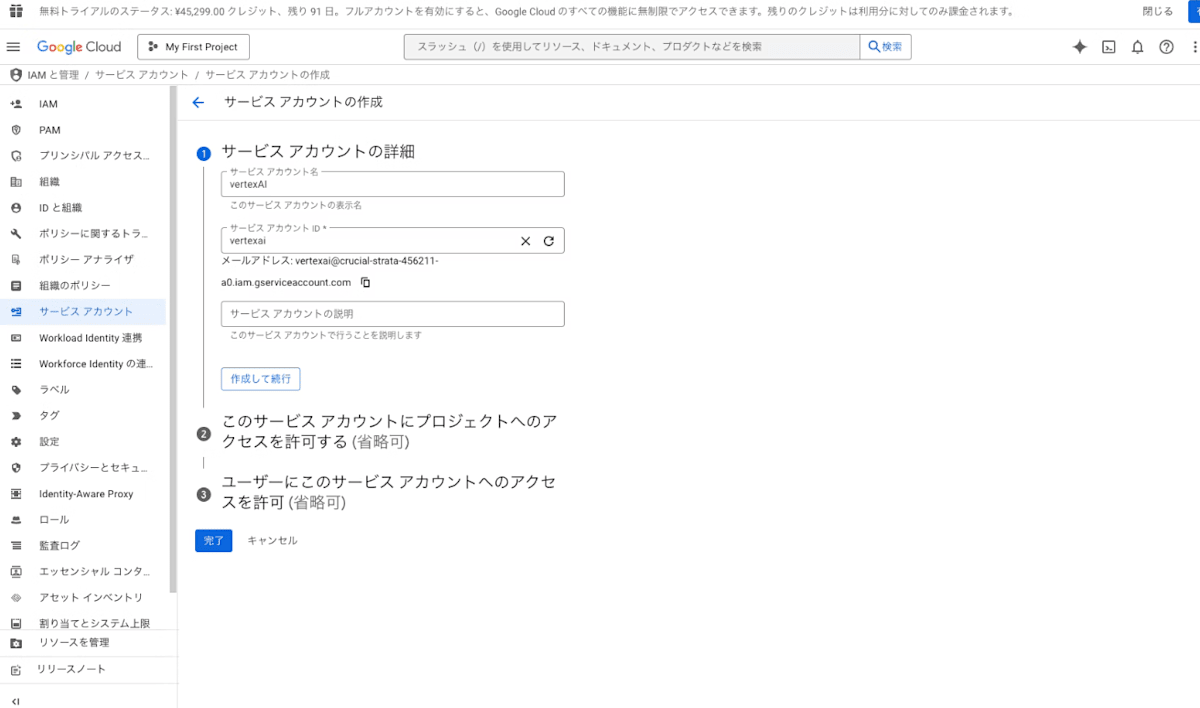The width and height of the screenshot is (1200, 708).
Task: Click the 設定 gear icon
Action: pyautogui.click(x=16, y=442)
